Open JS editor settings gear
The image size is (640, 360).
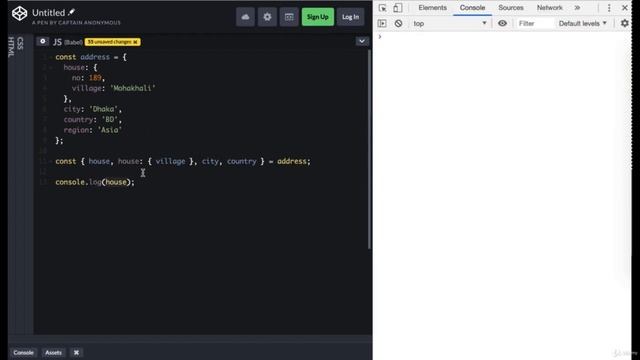tap(42, 41)
